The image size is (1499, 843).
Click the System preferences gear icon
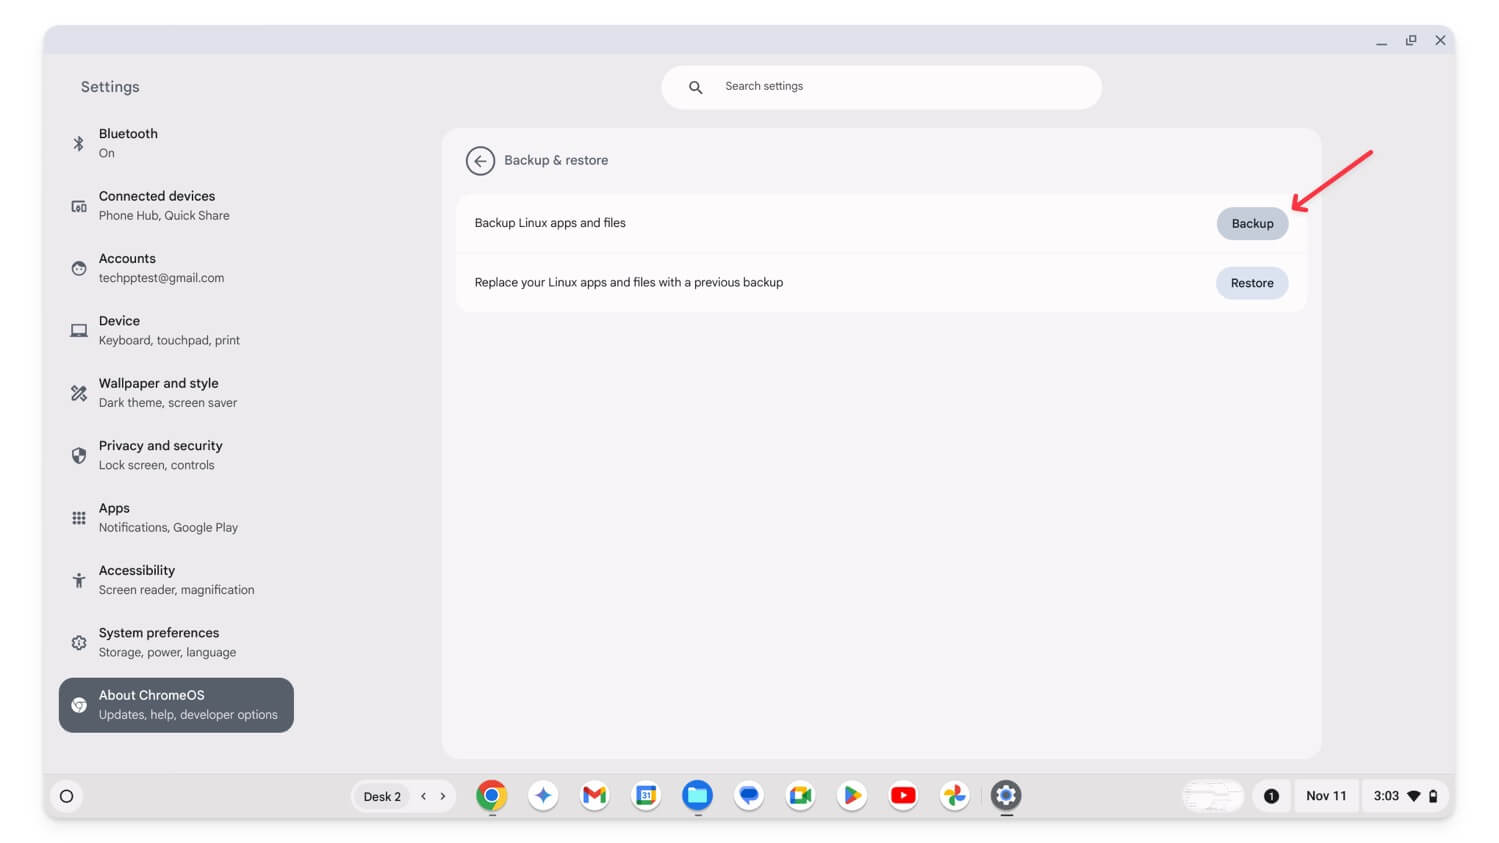click(x=79, y=643)
